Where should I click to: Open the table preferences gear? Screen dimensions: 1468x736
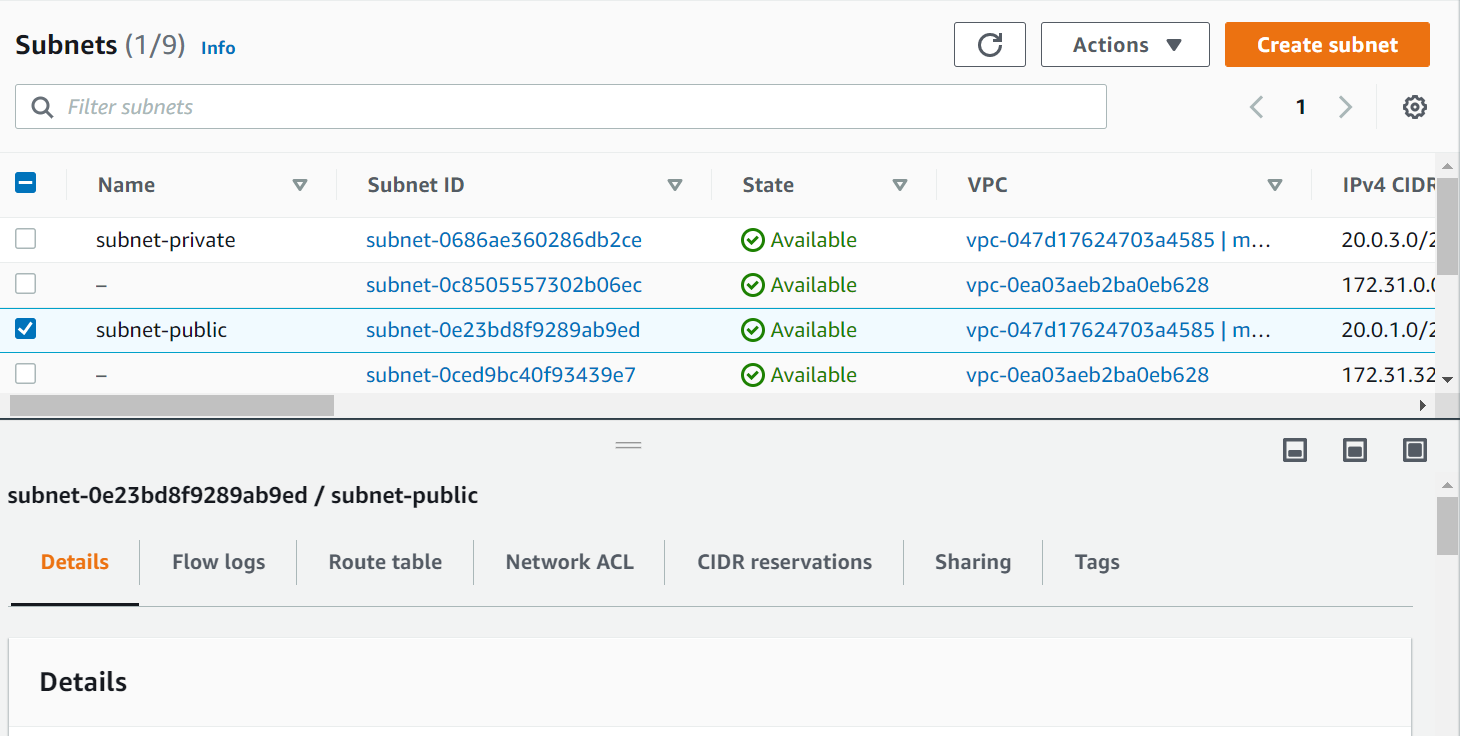point(1415,106)
